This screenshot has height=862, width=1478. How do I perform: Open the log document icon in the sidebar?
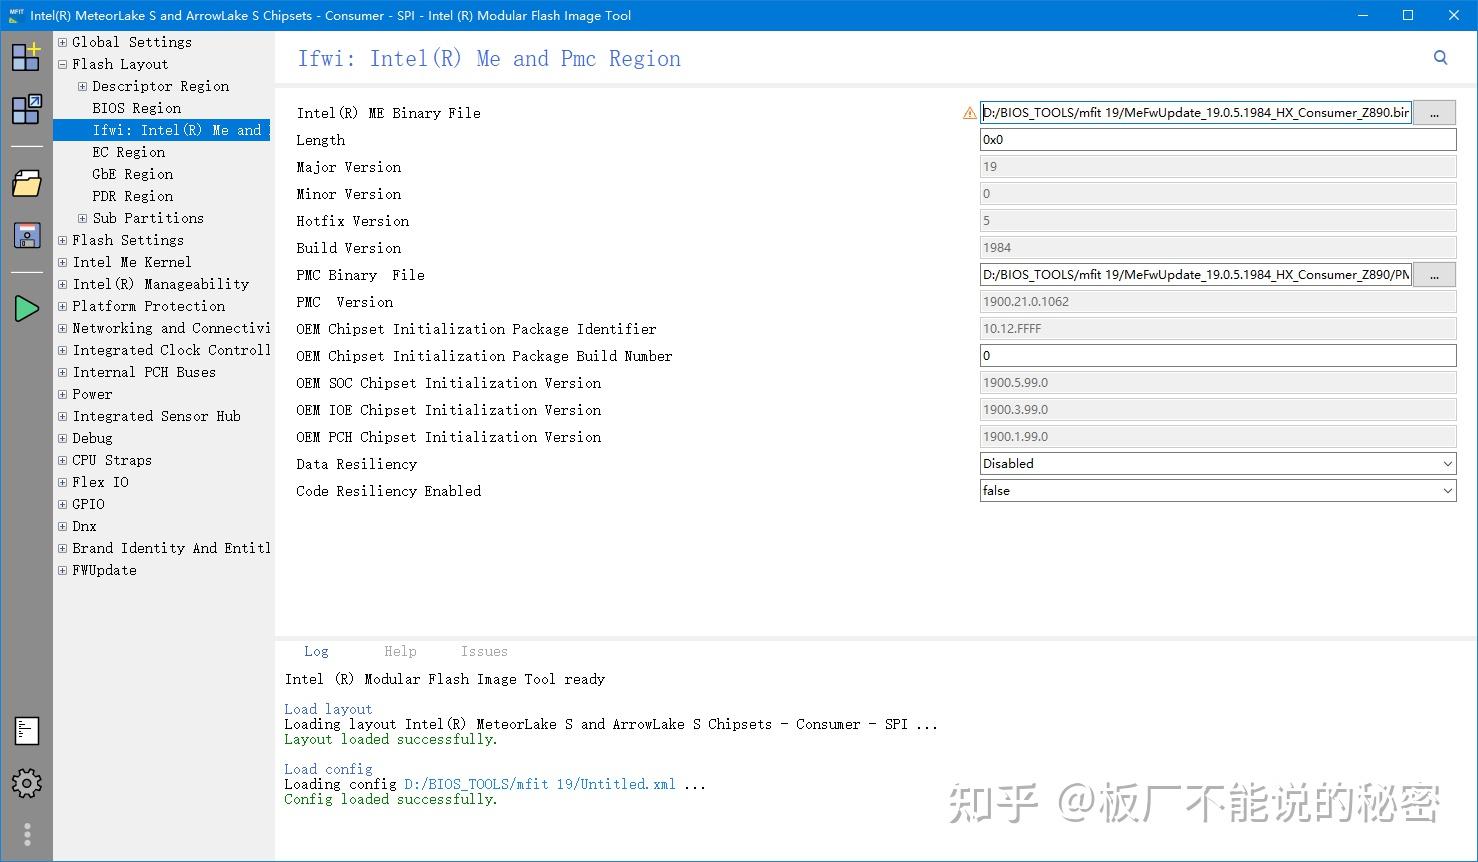26,731
